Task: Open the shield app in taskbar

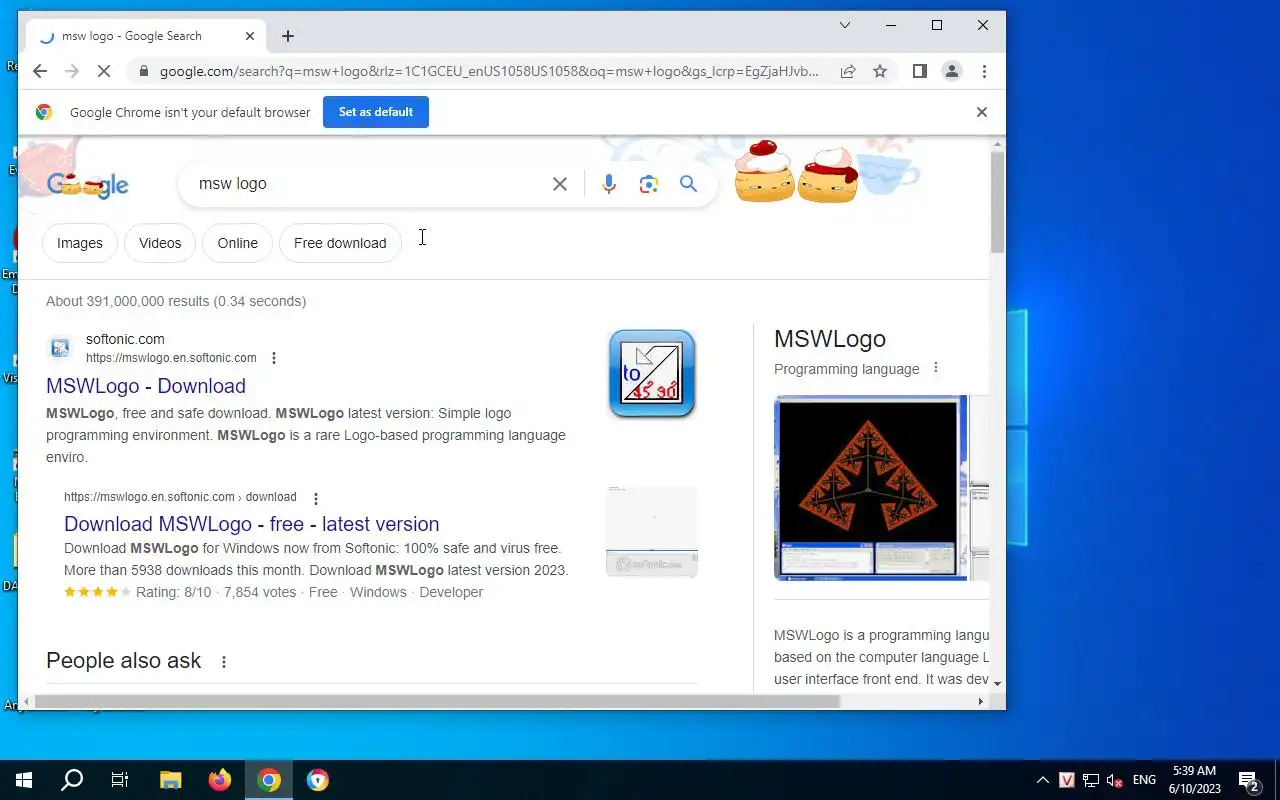Action: tap(318, 780)
